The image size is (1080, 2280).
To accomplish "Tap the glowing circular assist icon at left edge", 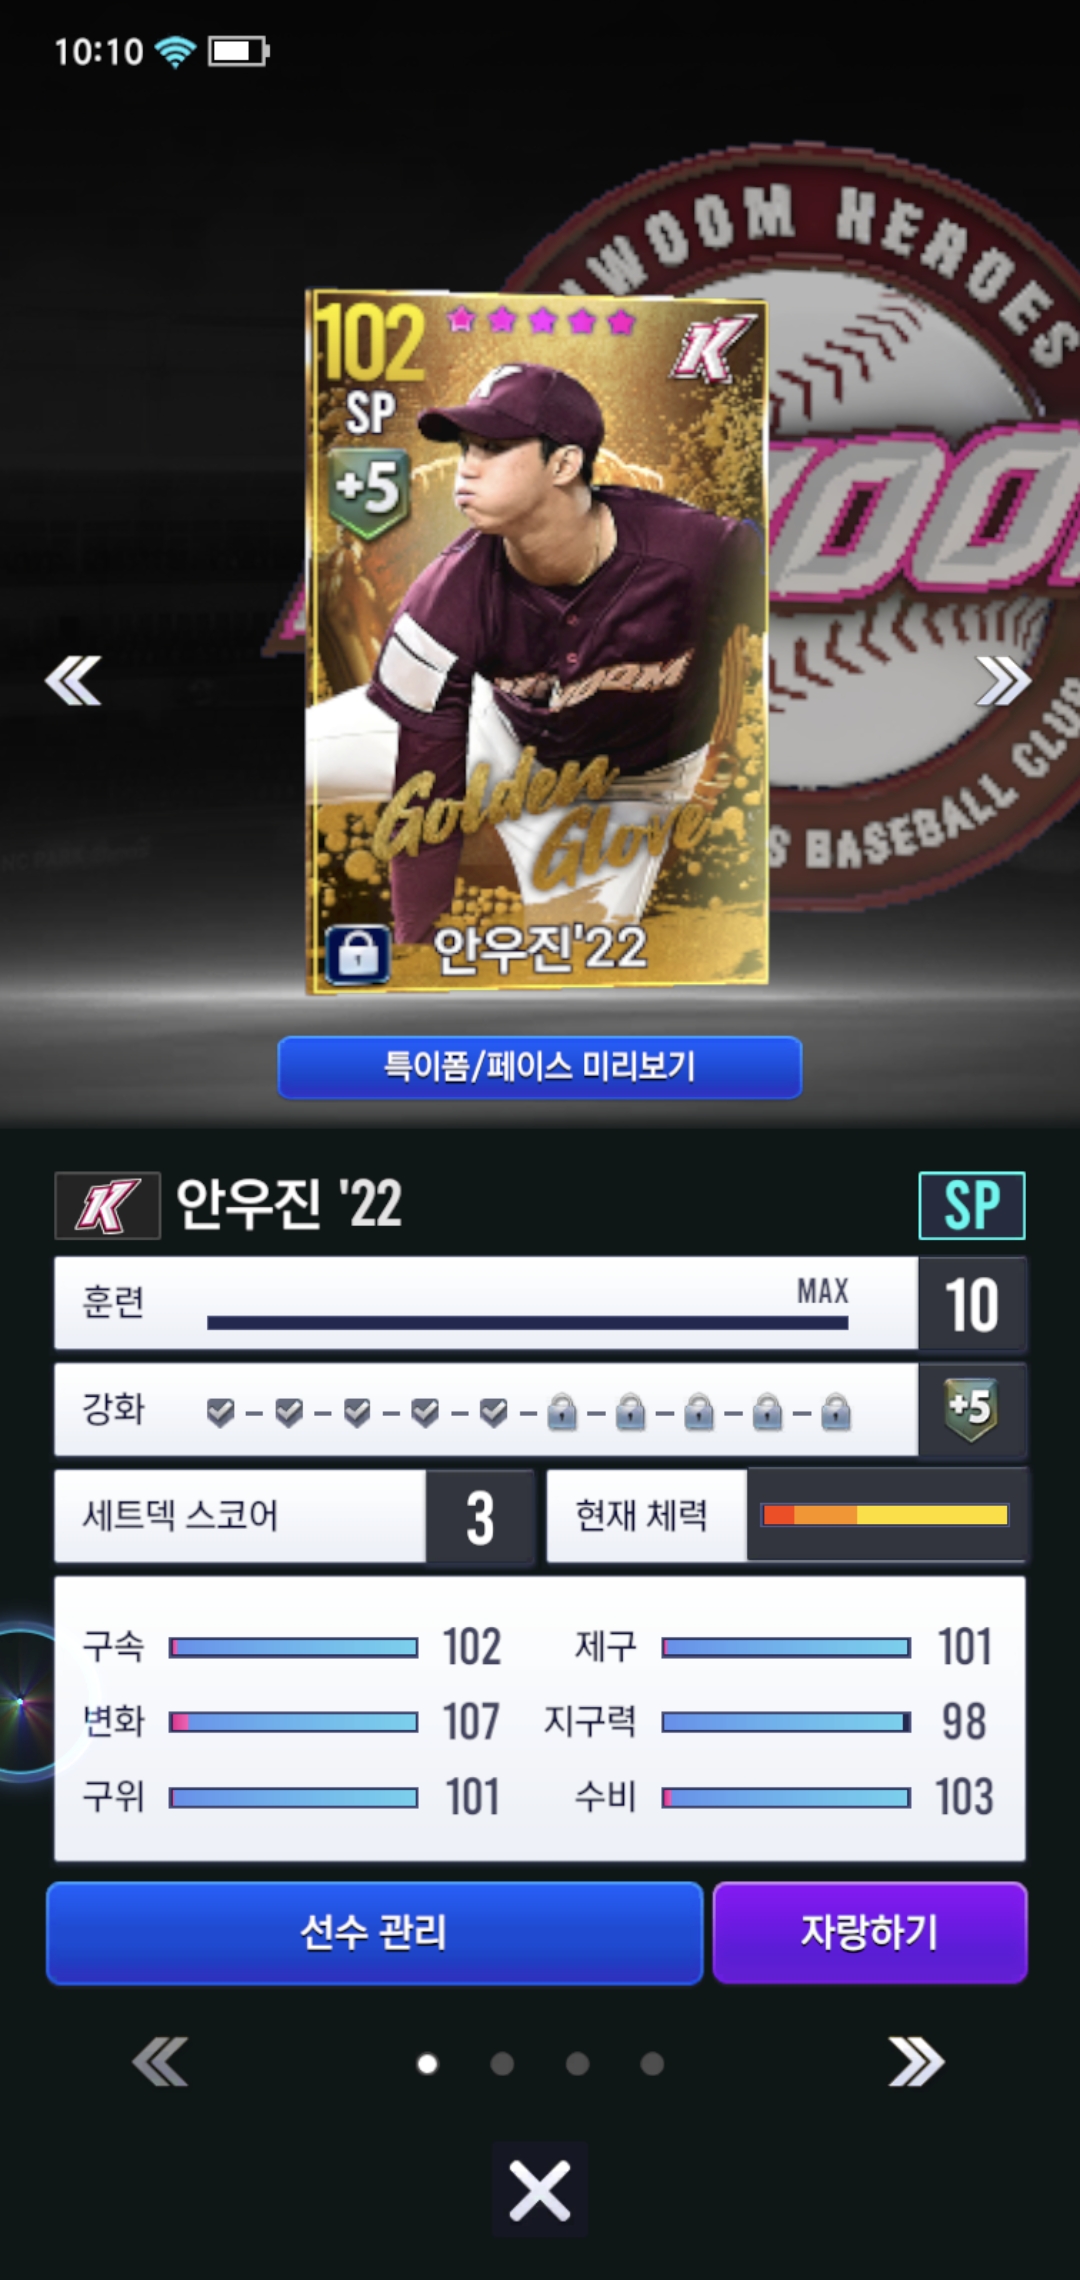I will pos(22,1700).
